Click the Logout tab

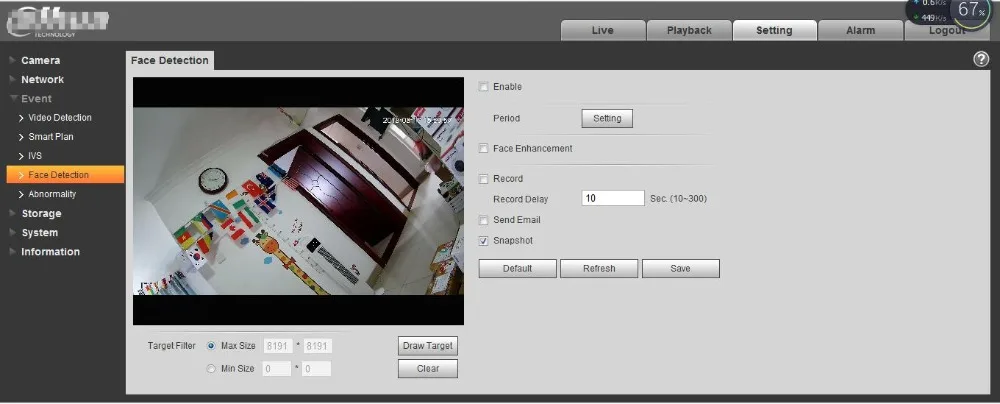point(947,31)
